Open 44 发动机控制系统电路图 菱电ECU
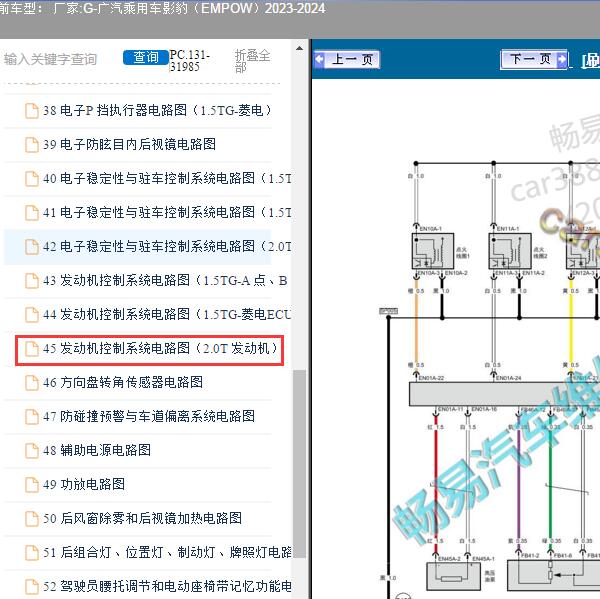The height and width of the screenshot is (599, 600). [167, 315]
